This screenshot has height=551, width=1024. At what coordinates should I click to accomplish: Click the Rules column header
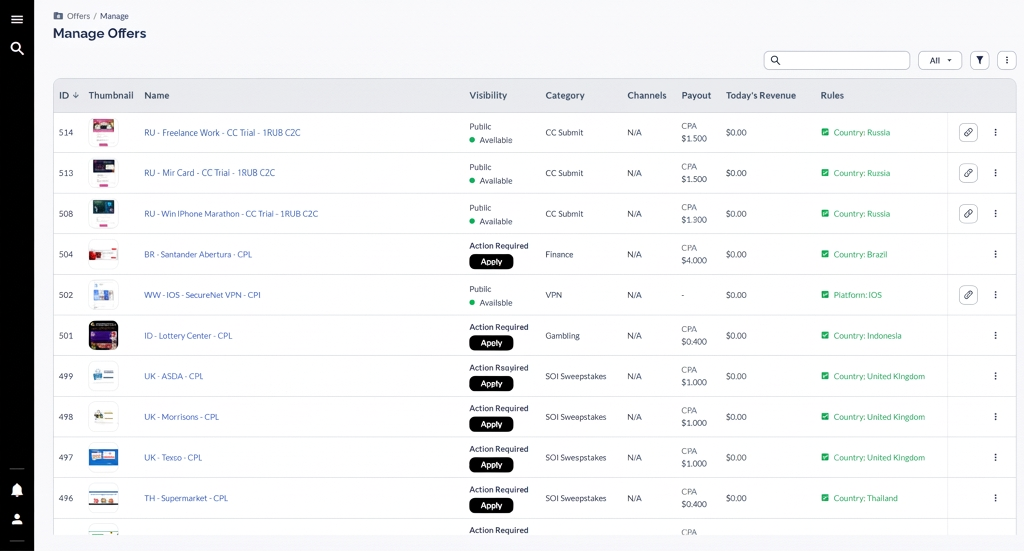click(x=832, y=95)
